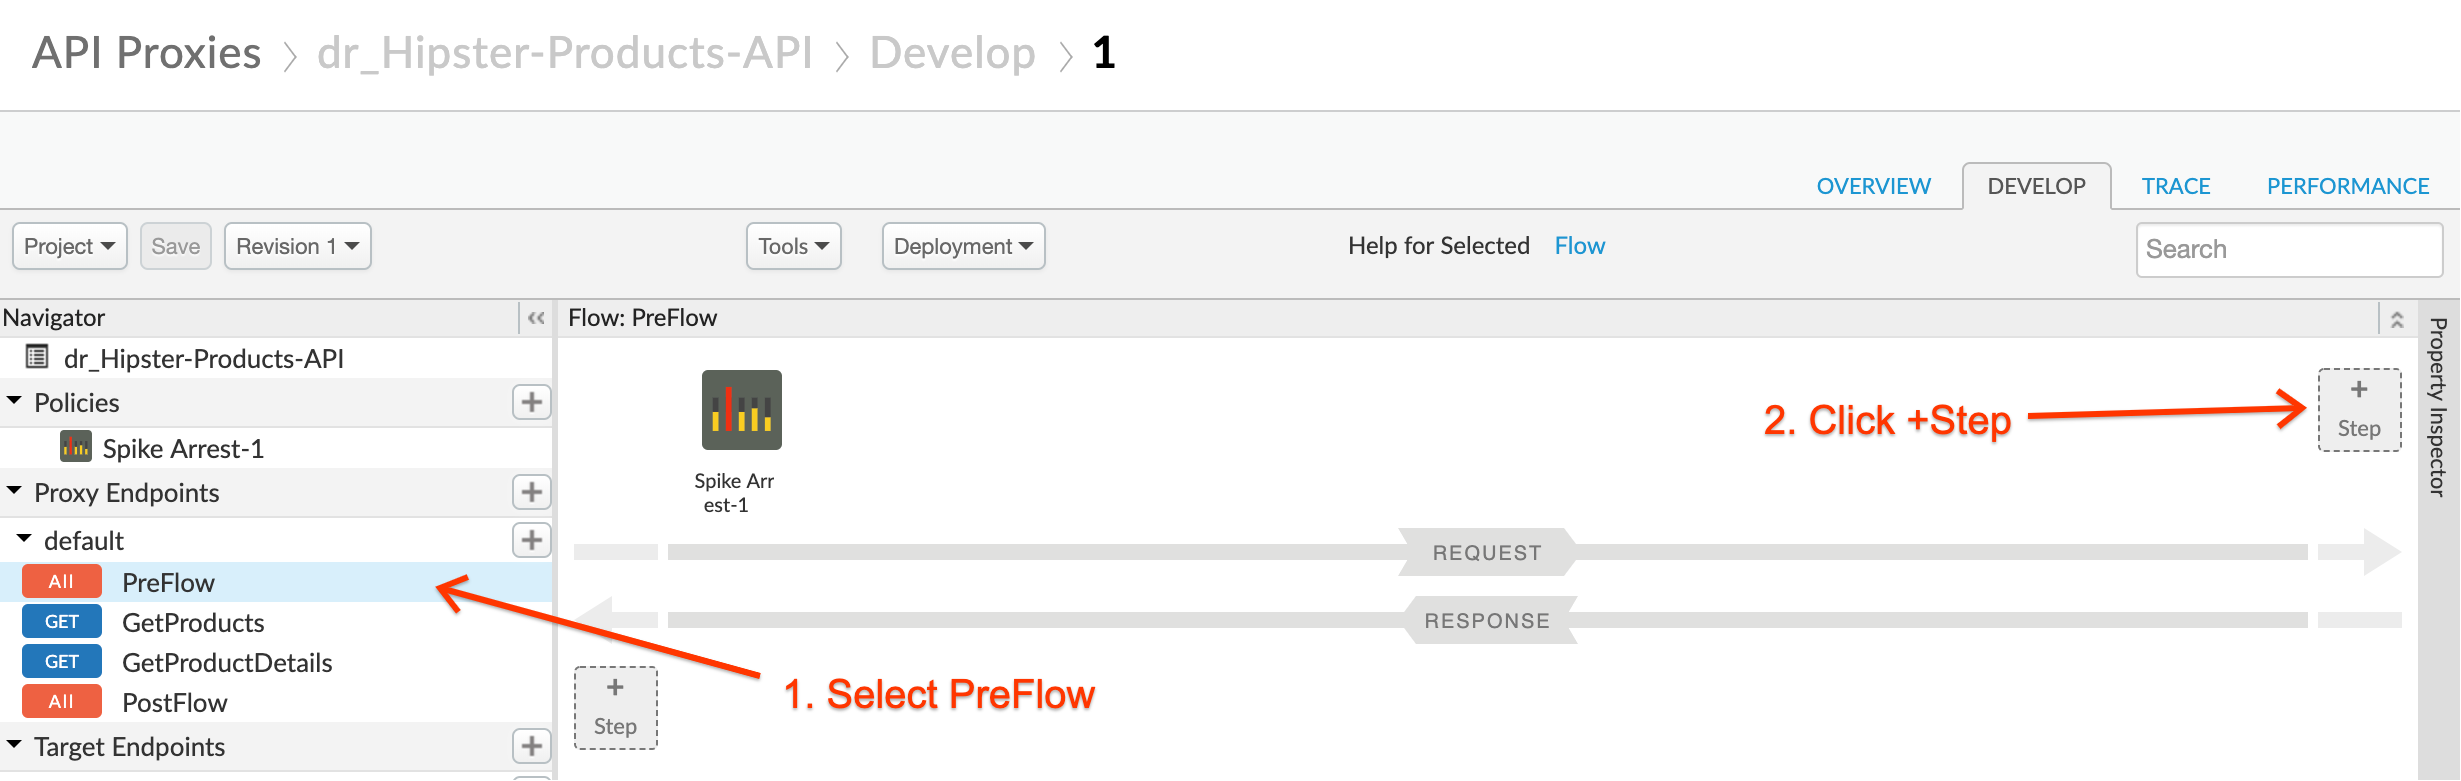
Task: Click the Search input field
Action: point(2289,249)
